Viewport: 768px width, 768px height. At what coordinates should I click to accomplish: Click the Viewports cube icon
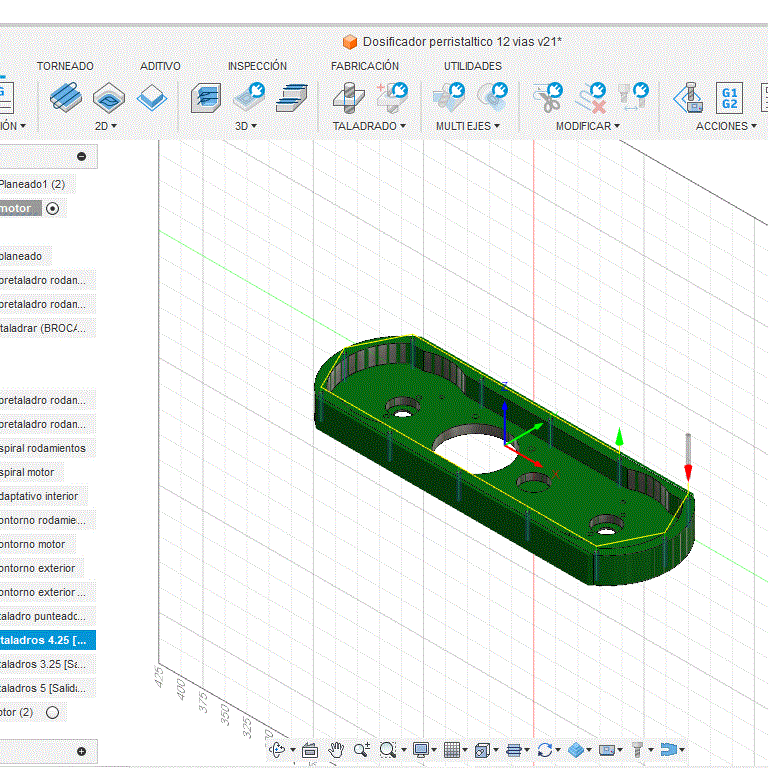coord(482,750)
